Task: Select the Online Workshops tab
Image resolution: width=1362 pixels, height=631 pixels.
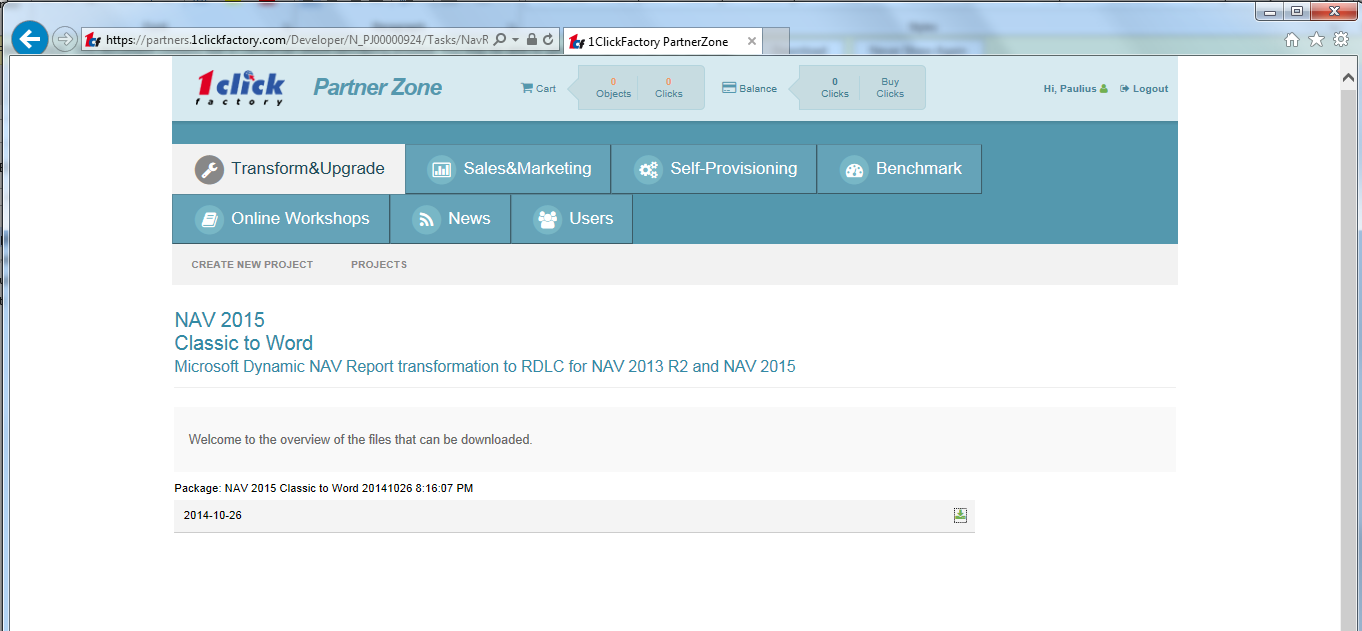Action: pos(281,219)
